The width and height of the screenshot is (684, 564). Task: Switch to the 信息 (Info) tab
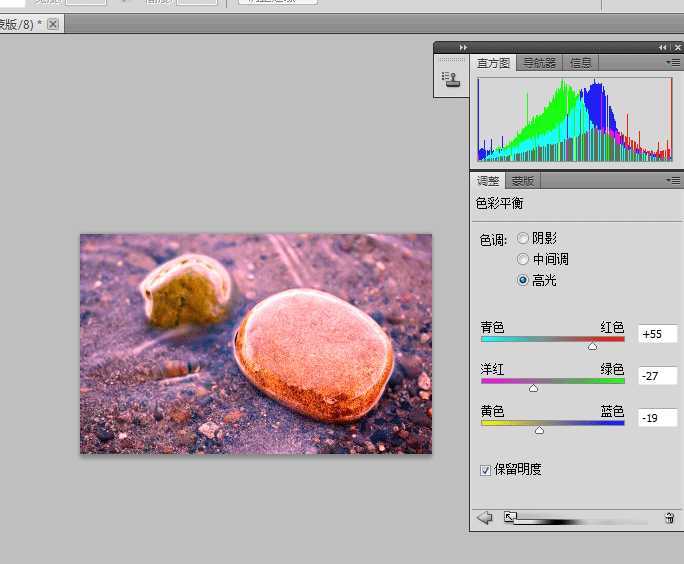(x=581, y=63)
